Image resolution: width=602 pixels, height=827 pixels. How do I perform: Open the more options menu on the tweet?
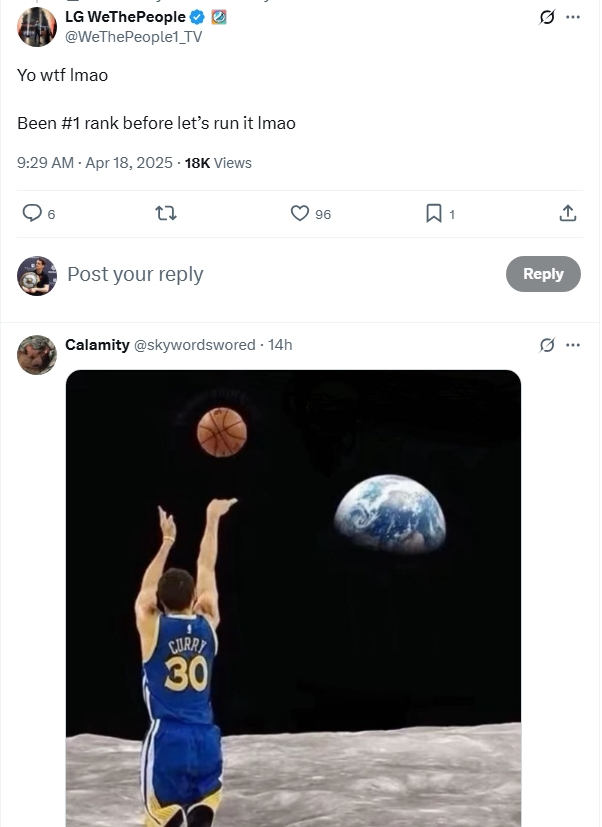573,15
